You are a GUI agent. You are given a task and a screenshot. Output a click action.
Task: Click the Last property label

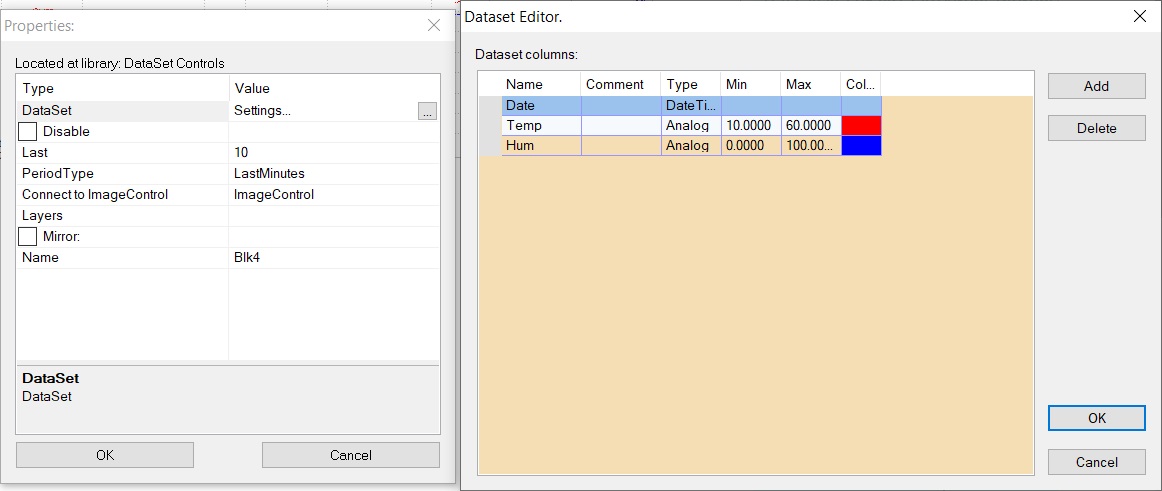tap(35, 153)
